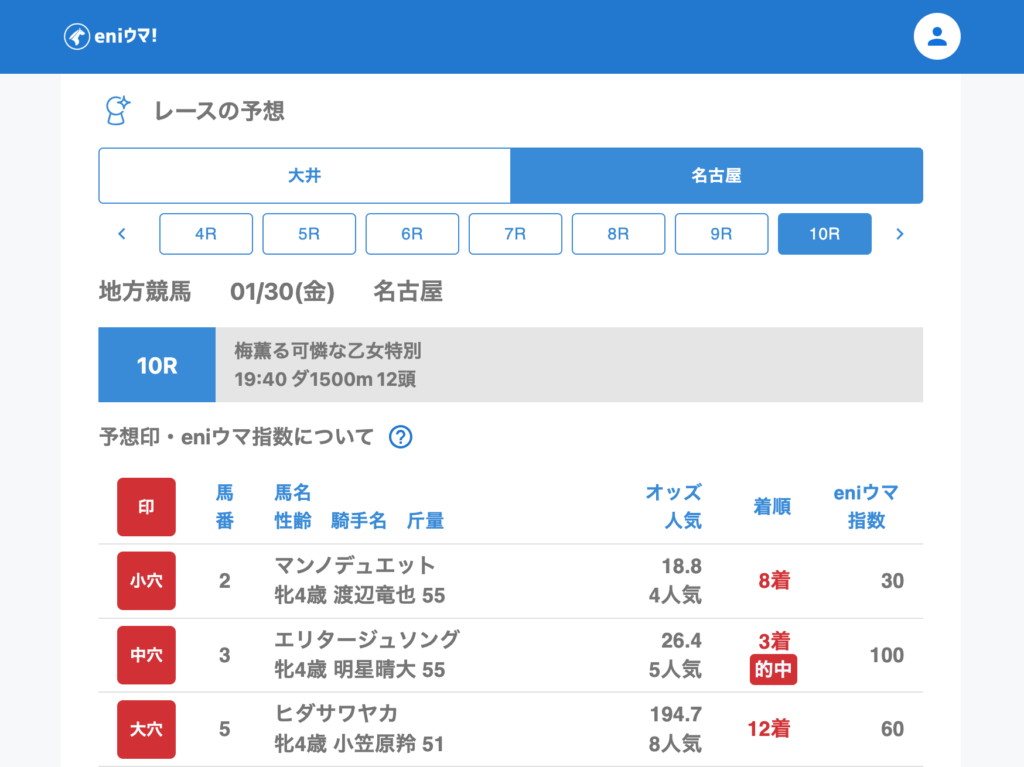1024x767 pixels.
Task: Open the help question mark icon
Action: [x=400, y=437]
